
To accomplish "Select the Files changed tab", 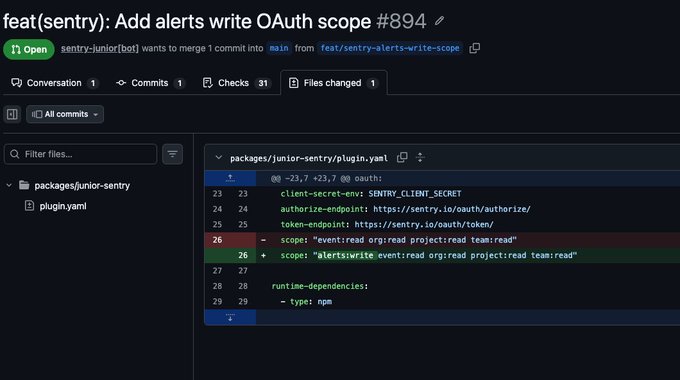I will [334, 83].
